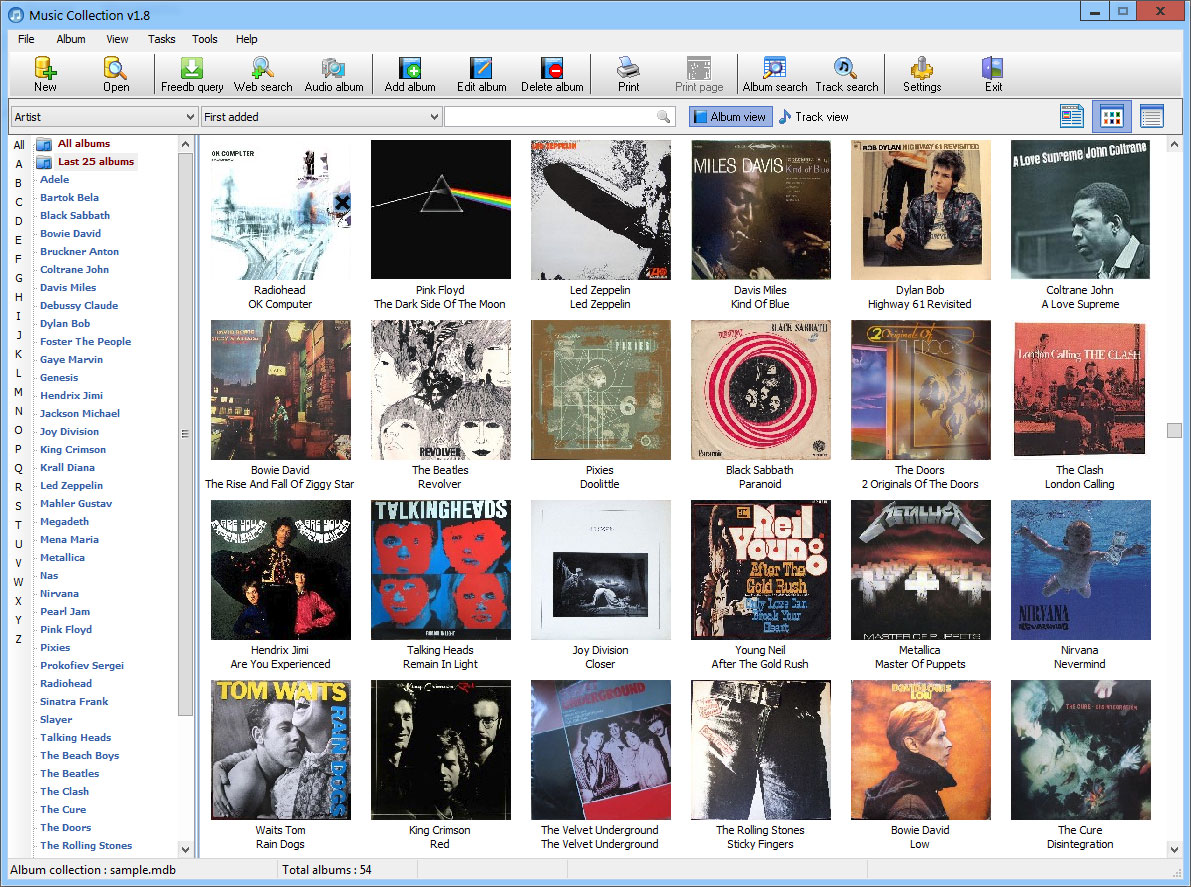Select Pink Floyd in the artist sidebar
Image resolution: width=1191 pixels, height=887 pixels.
click(64, 629)
